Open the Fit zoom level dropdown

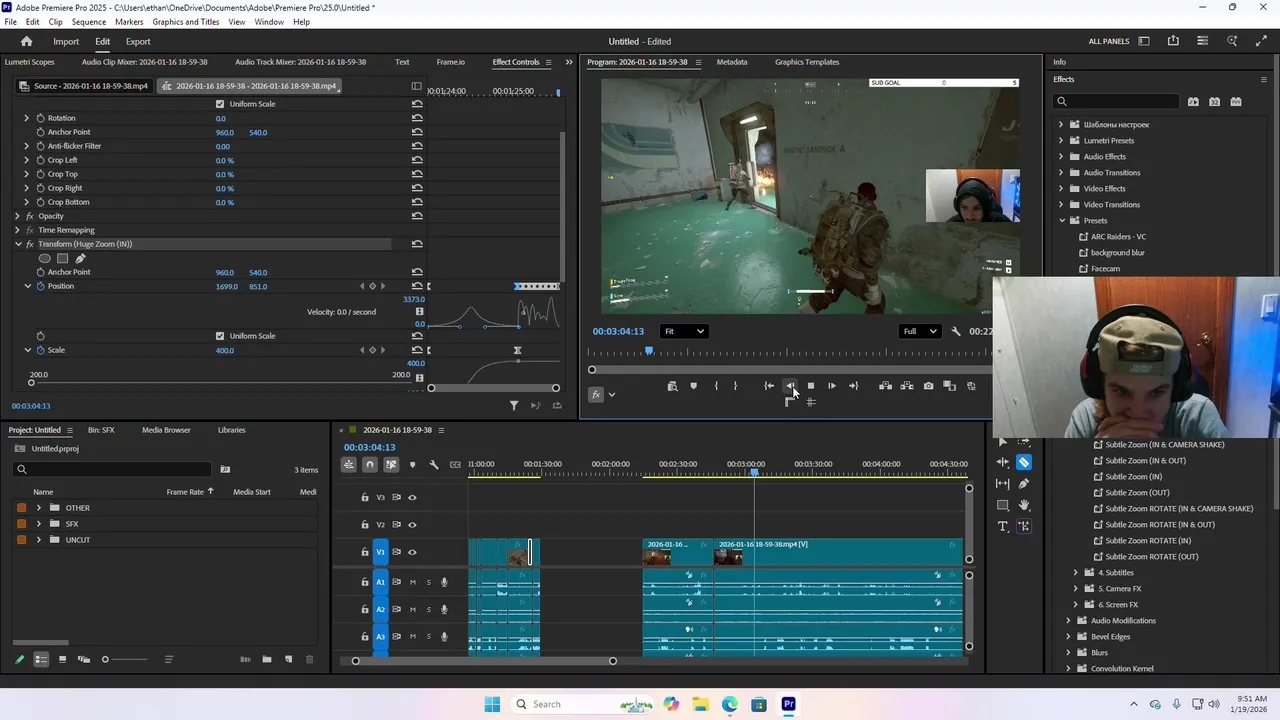685,331
